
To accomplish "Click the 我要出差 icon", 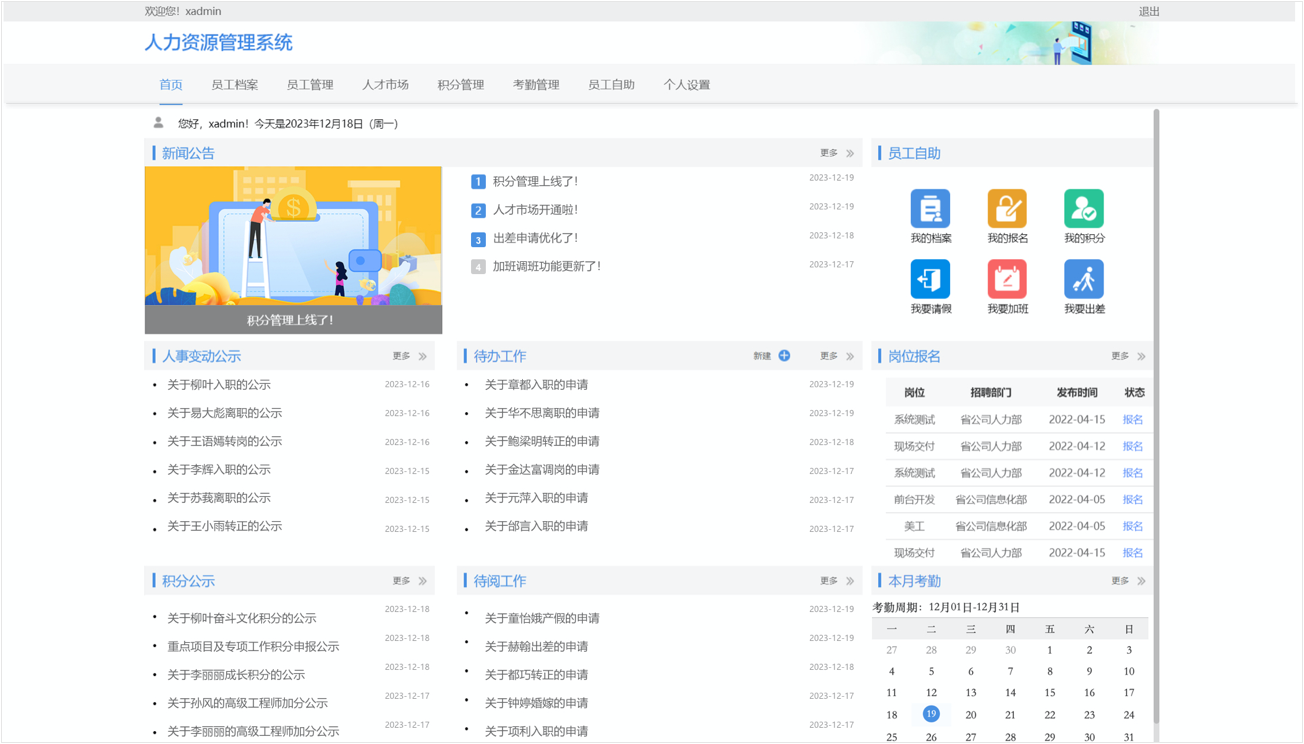I will click(x=1084, y=280).
